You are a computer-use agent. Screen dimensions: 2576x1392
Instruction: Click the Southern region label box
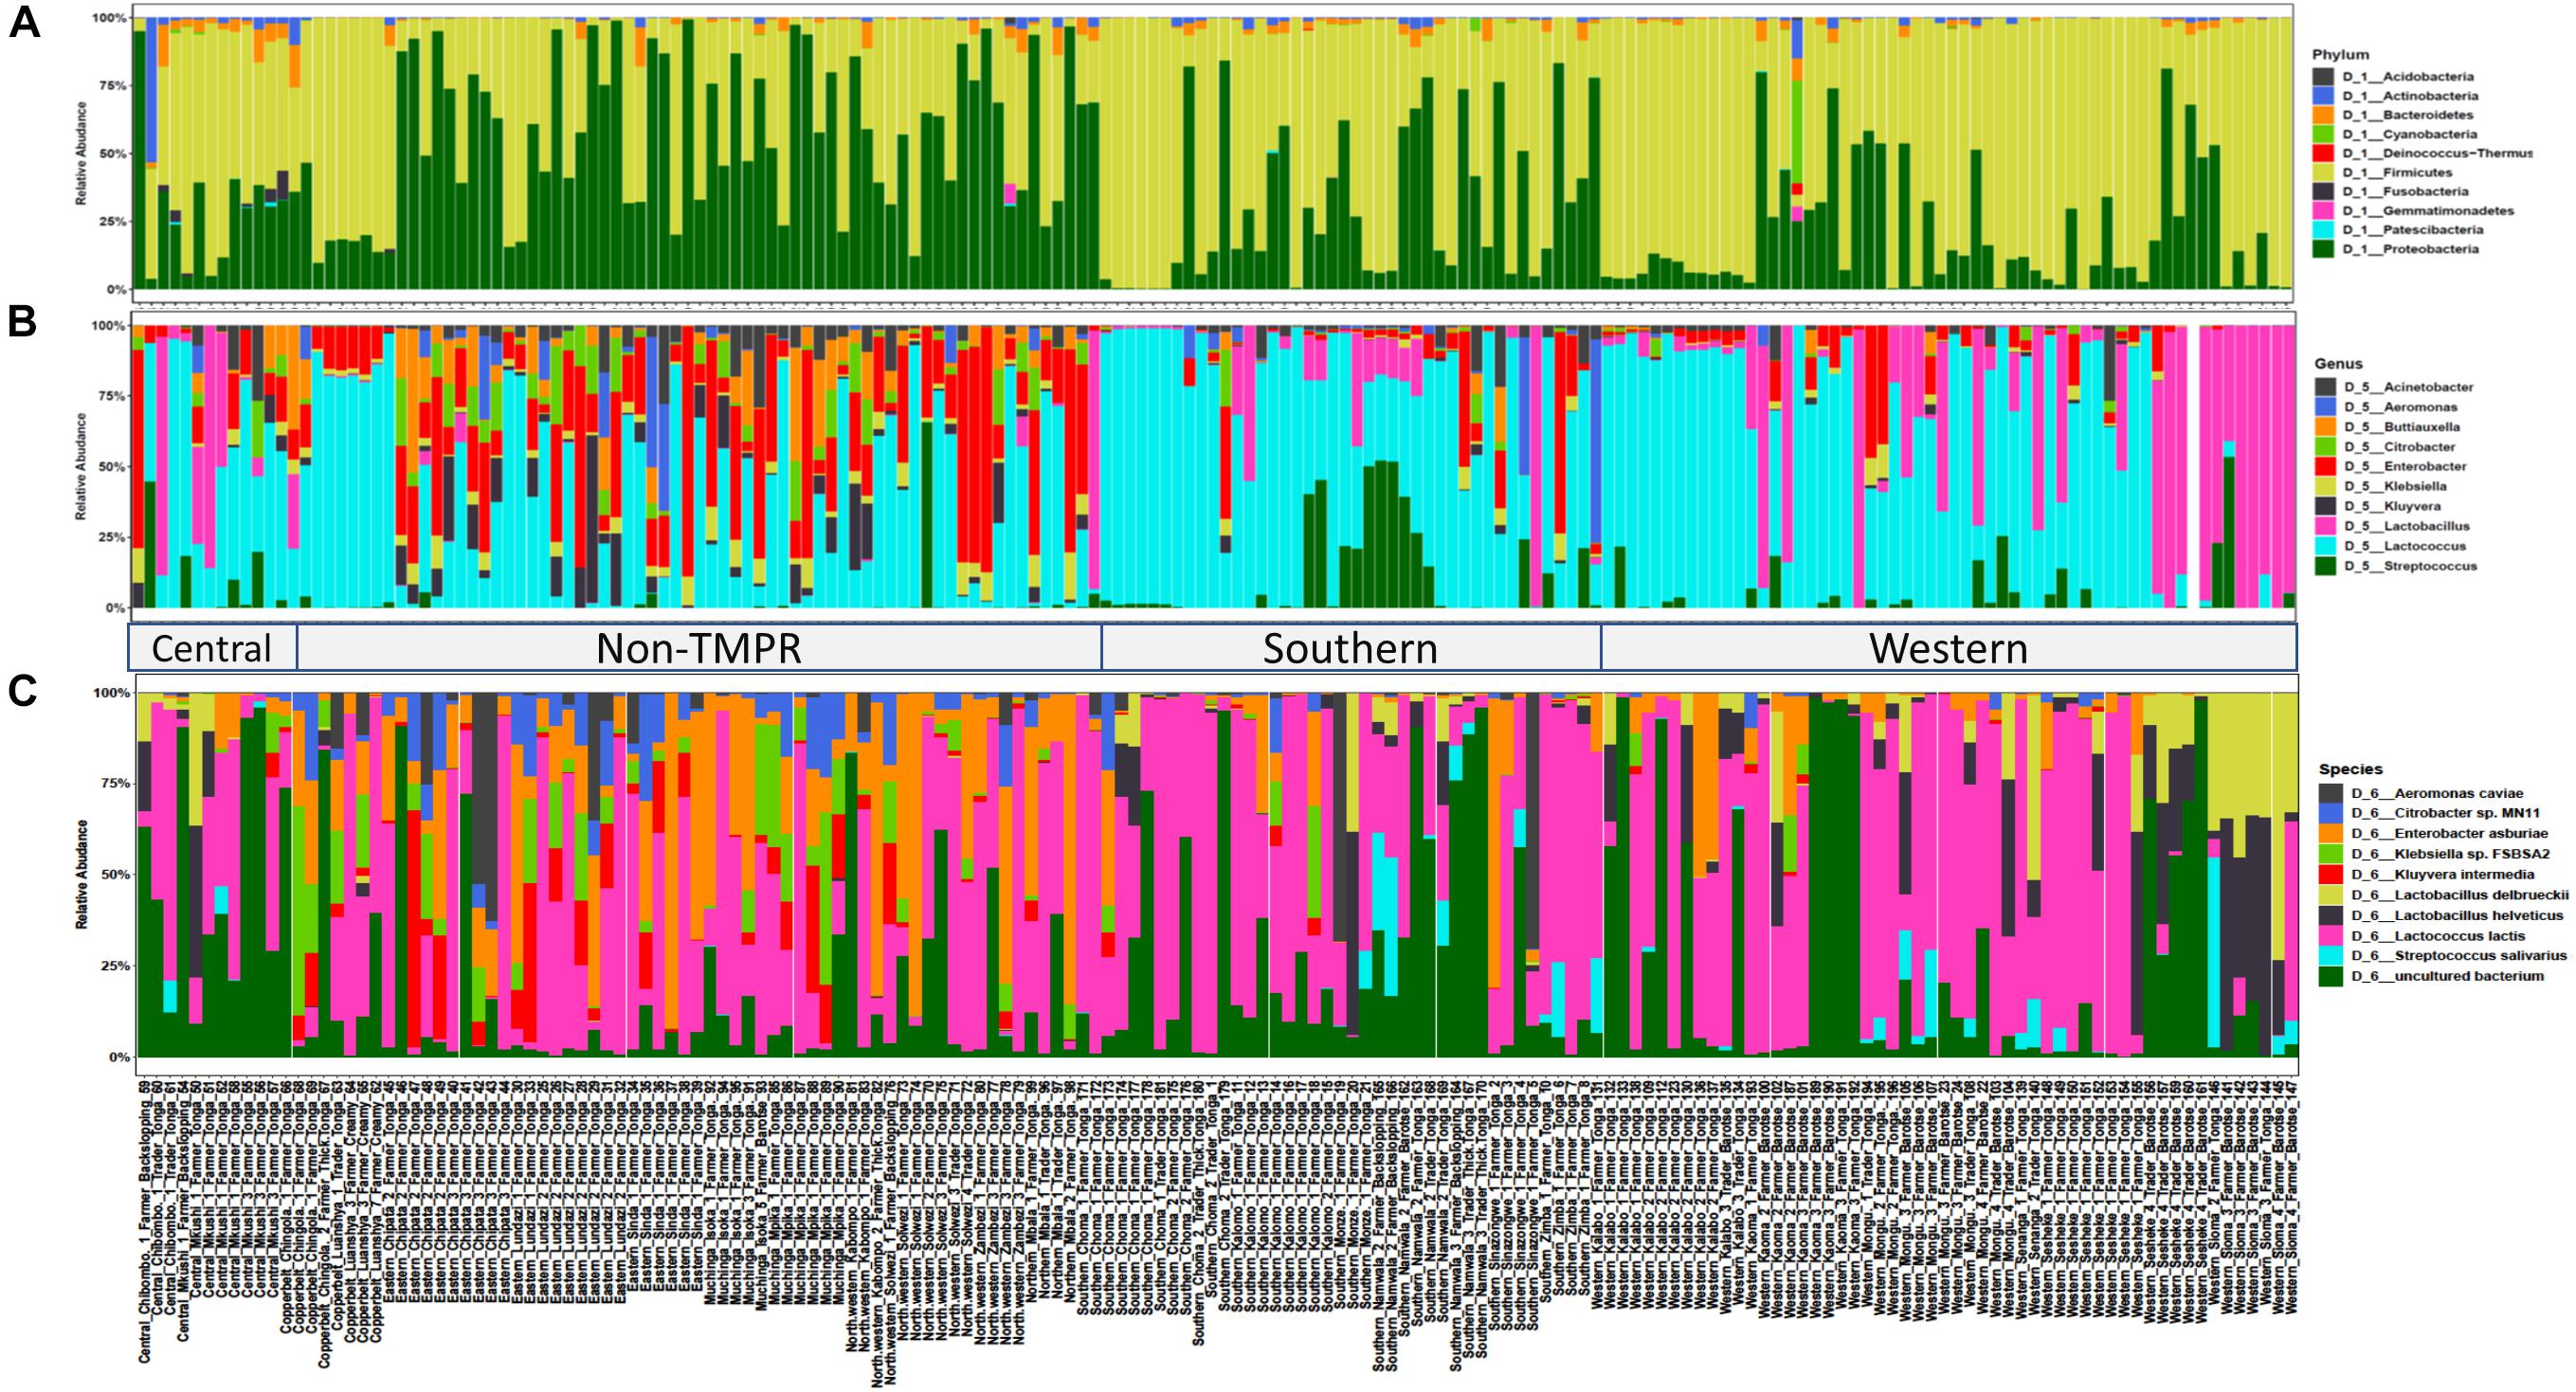tap(1351, 647)
